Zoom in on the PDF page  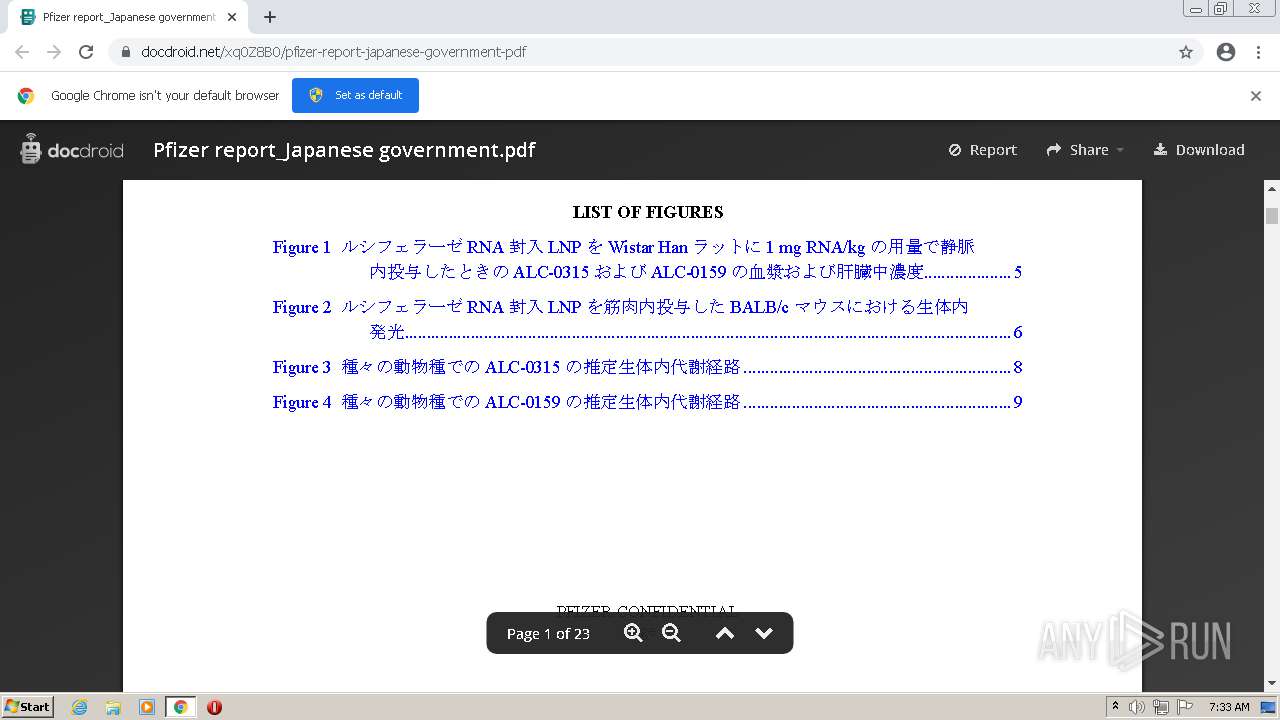(x=633, y=633)
